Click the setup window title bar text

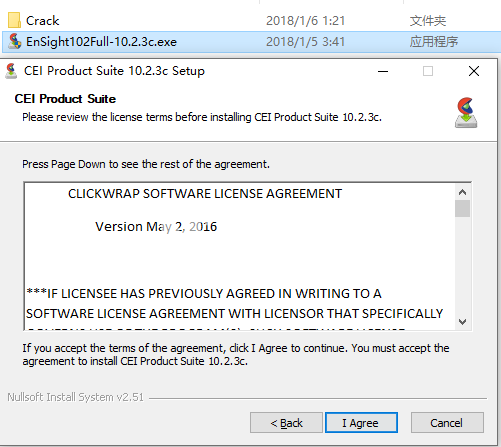114,71
